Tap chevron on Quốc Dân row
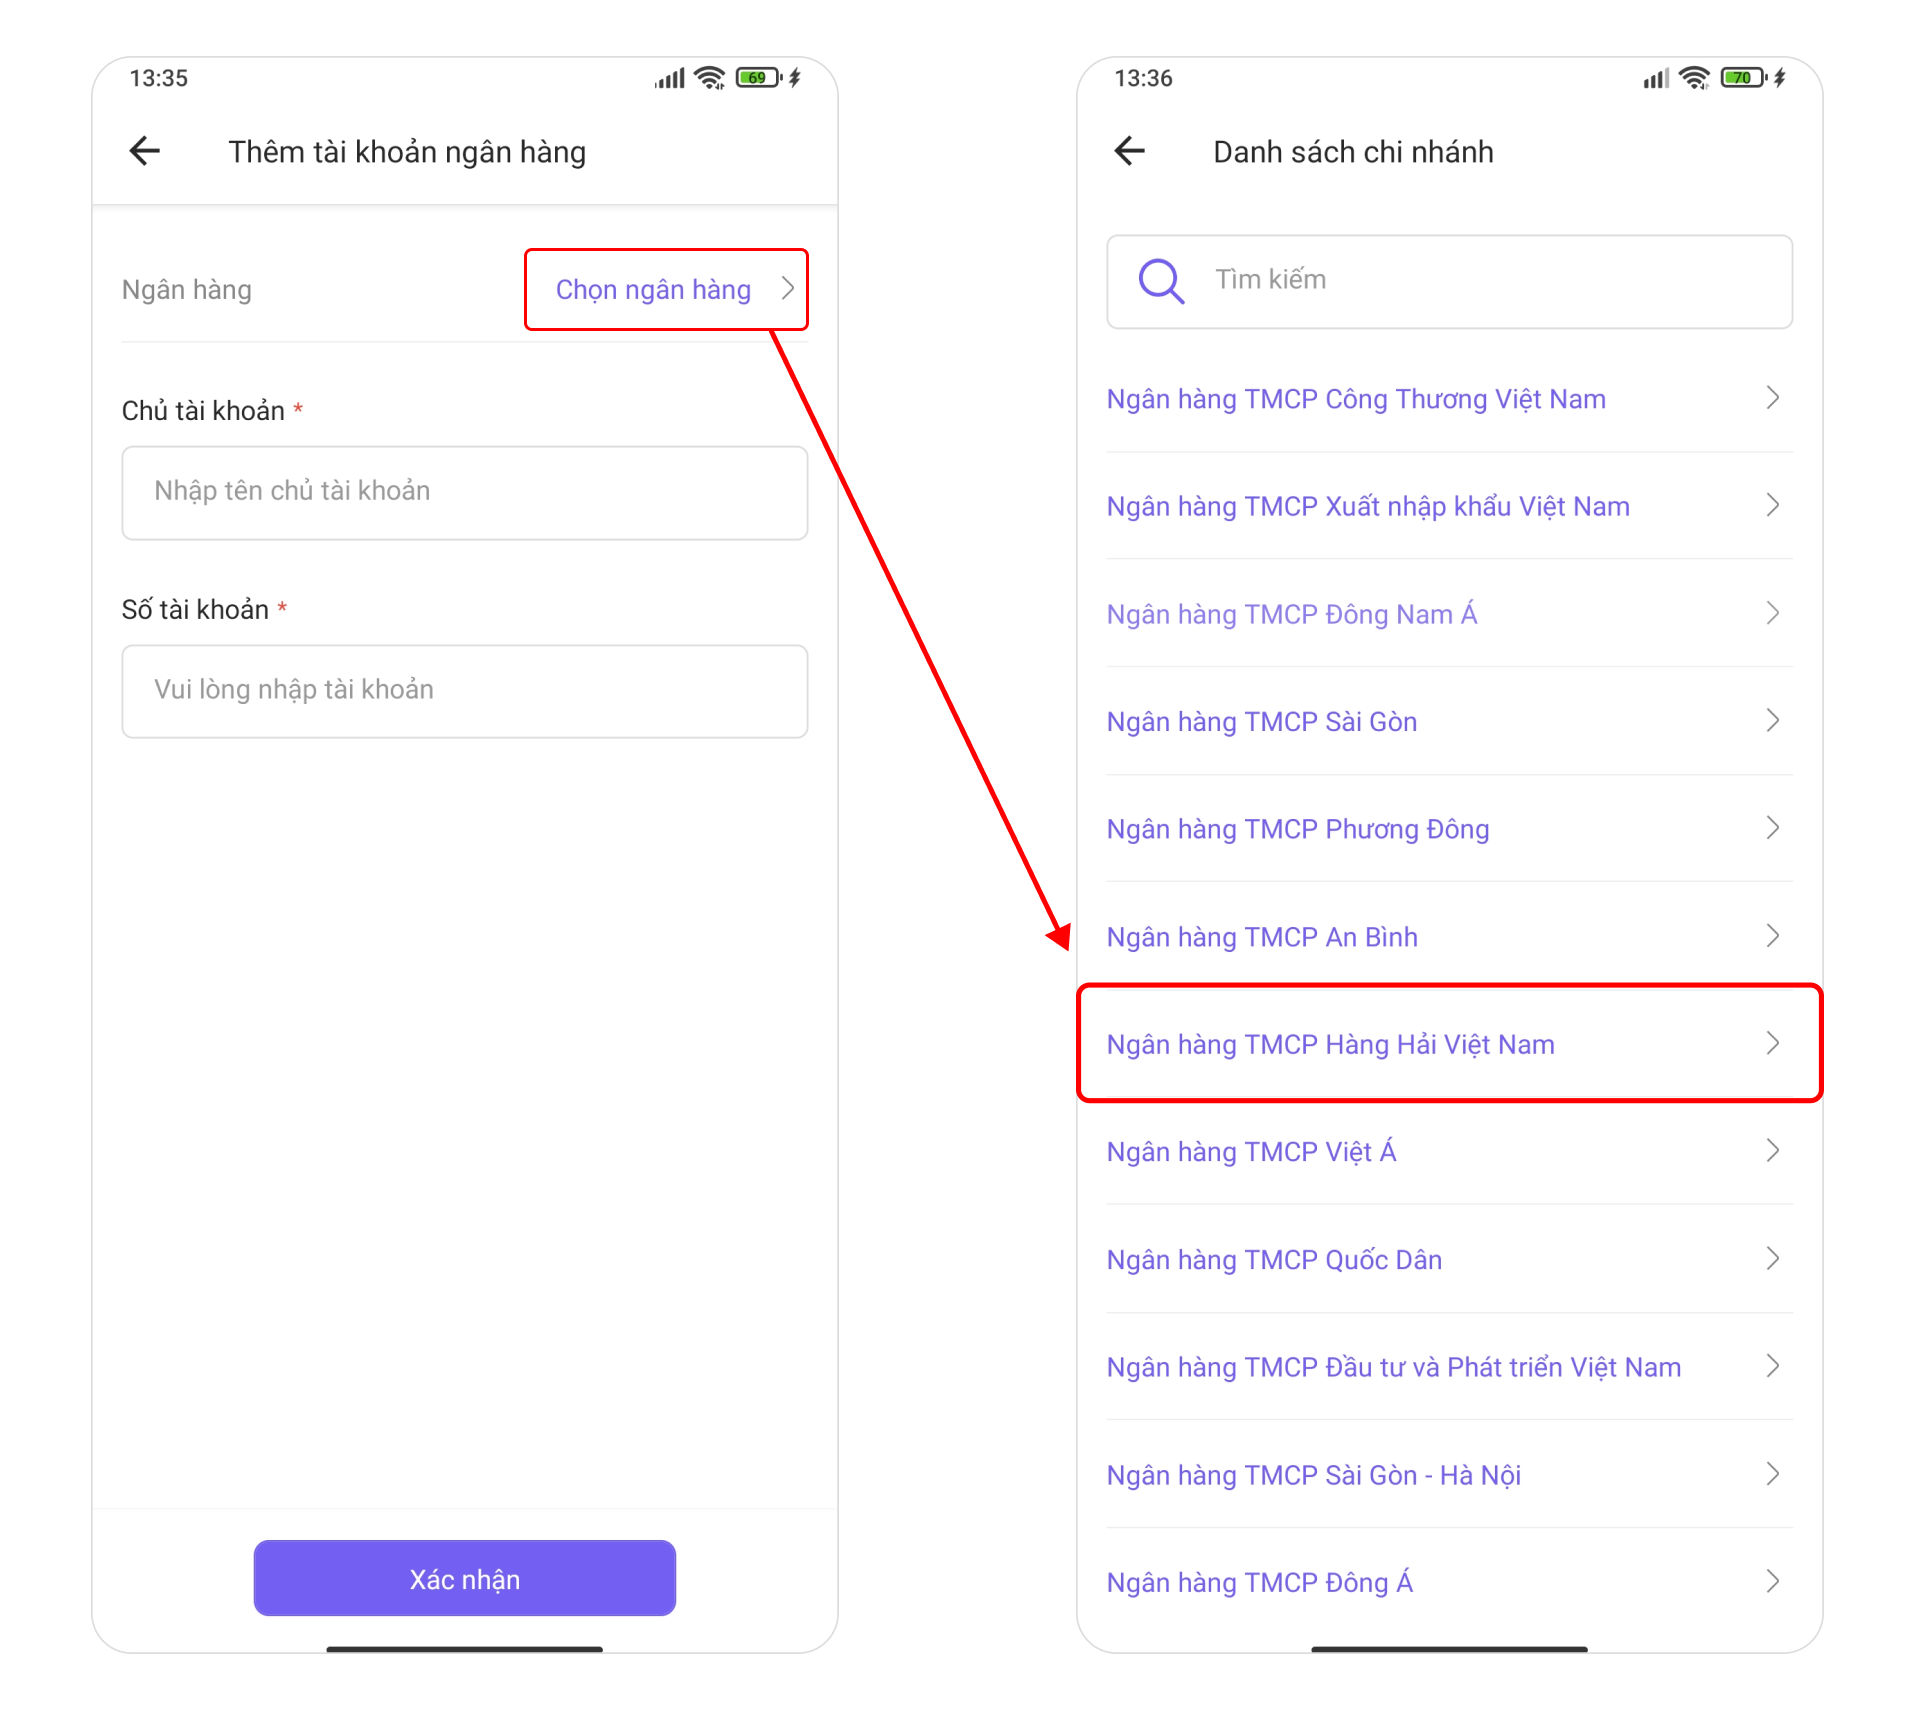This screenshot has width=1920, height=1709. pos(1773,1259)
